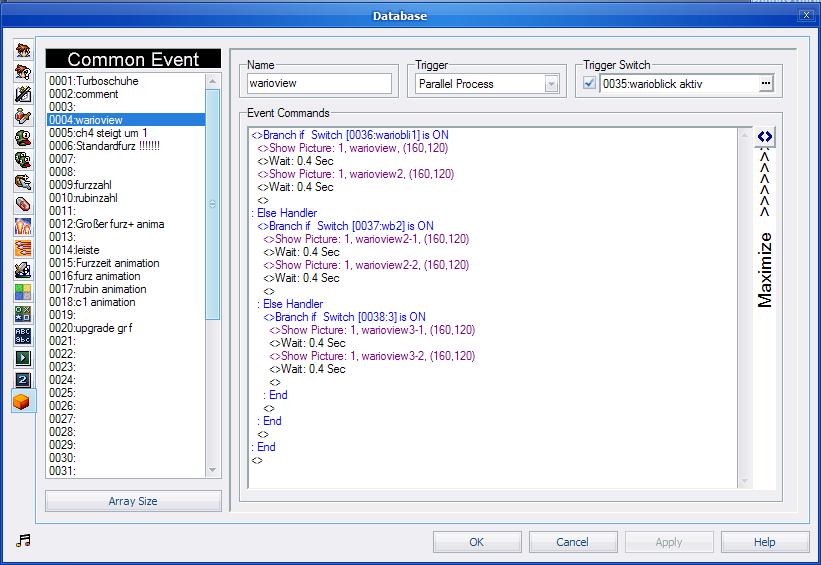Open the Vocabulary tab with the ABC icon
The image size is (821, 565).
coord(22,336)
